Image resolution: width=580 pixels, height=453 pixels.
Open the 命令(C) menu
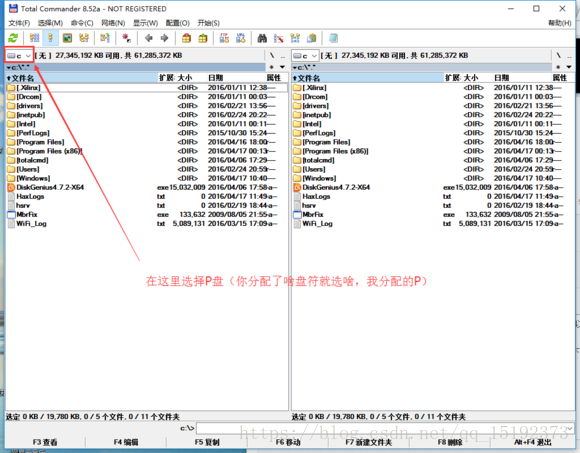point(82,23)
